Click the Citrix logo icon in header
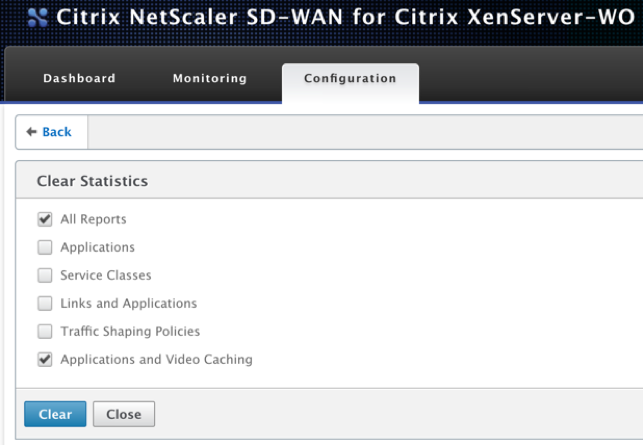Screen dimensions: 643x445 click(38, 18)
